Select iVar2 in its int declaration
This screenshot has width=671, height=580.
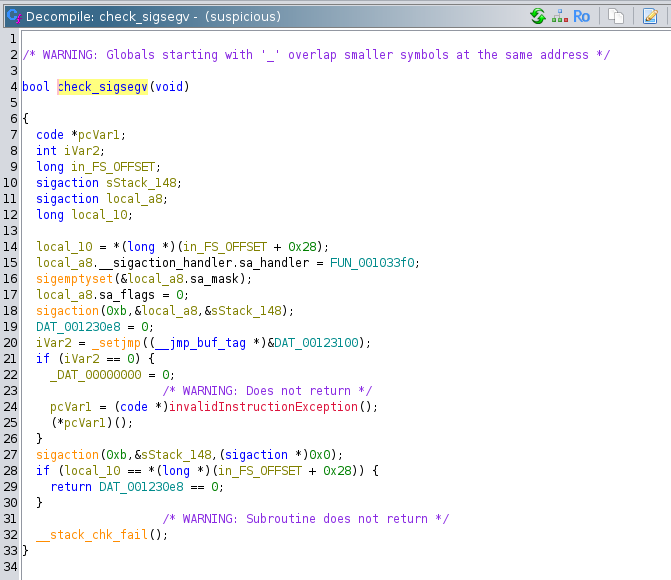pyautogui.click(x=82, y=151)
